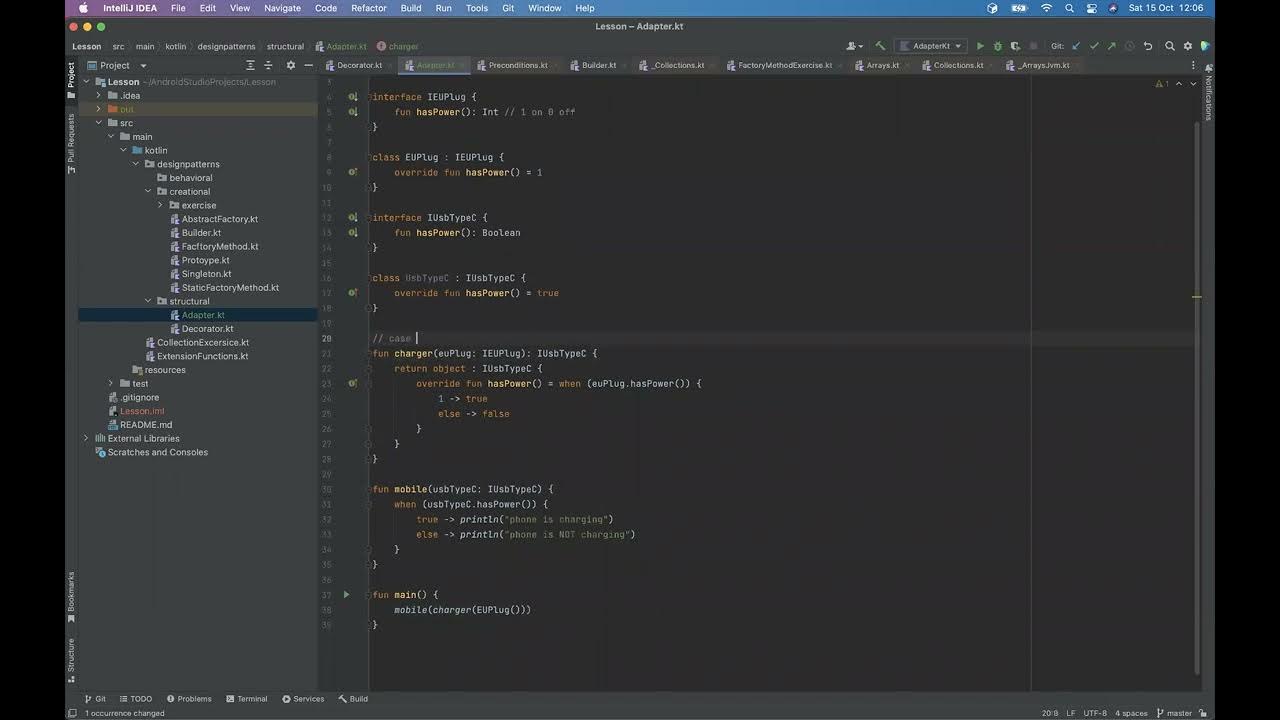Toggle the Pull Requests side panel
Screen dimensions: 1280x720
(71, 143)
